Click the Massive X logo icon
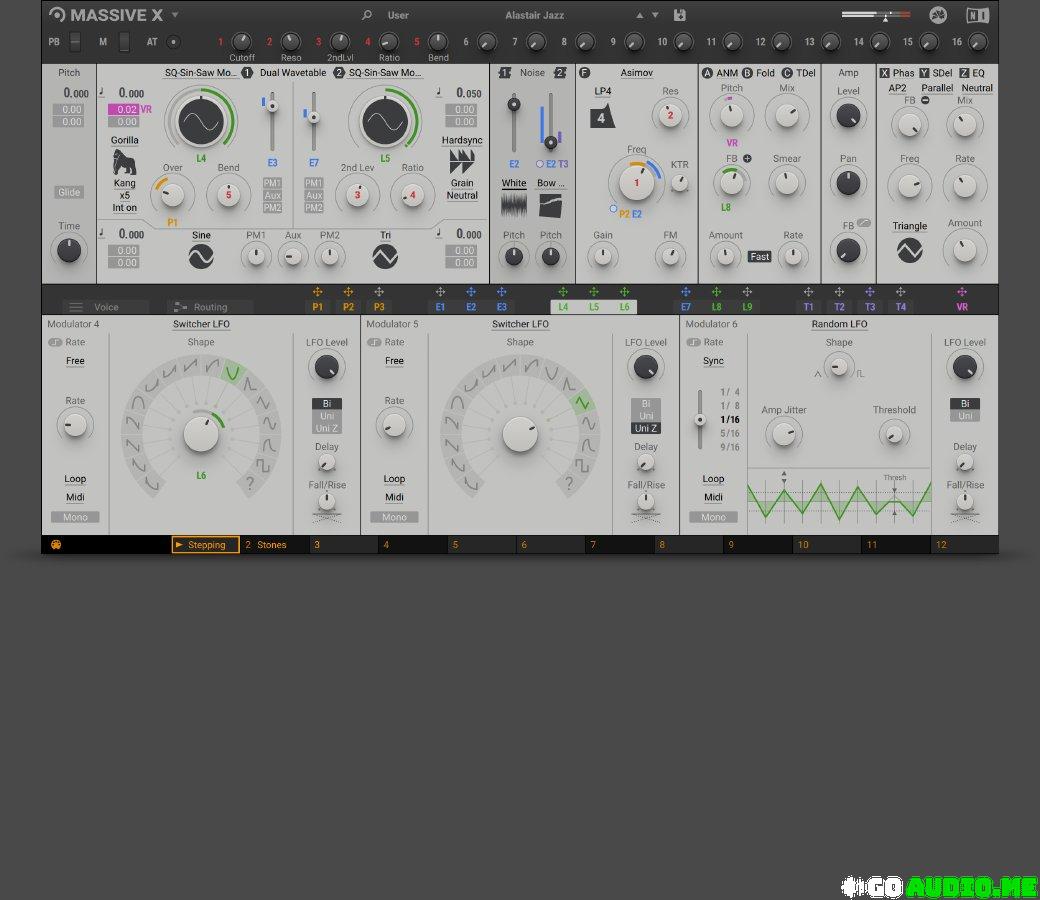This screenshot has height=900, width=1040. point(58,14)
